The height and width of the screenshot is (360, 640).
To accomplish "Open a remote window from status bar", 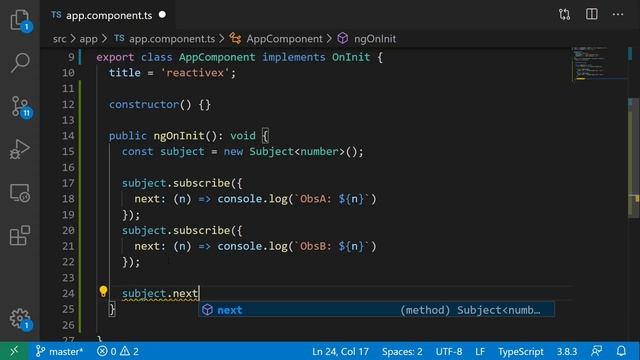I will [14, 351].
